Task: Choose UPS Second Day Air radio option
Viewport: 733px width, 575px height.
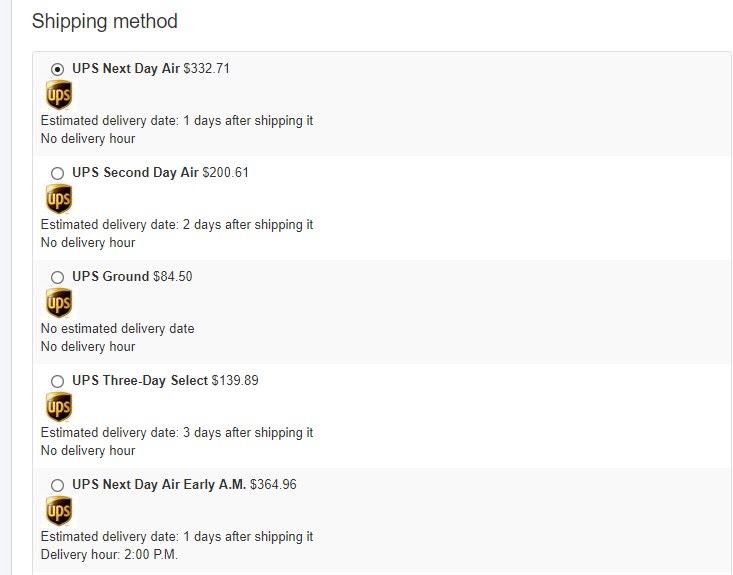Action: point(57,173)
